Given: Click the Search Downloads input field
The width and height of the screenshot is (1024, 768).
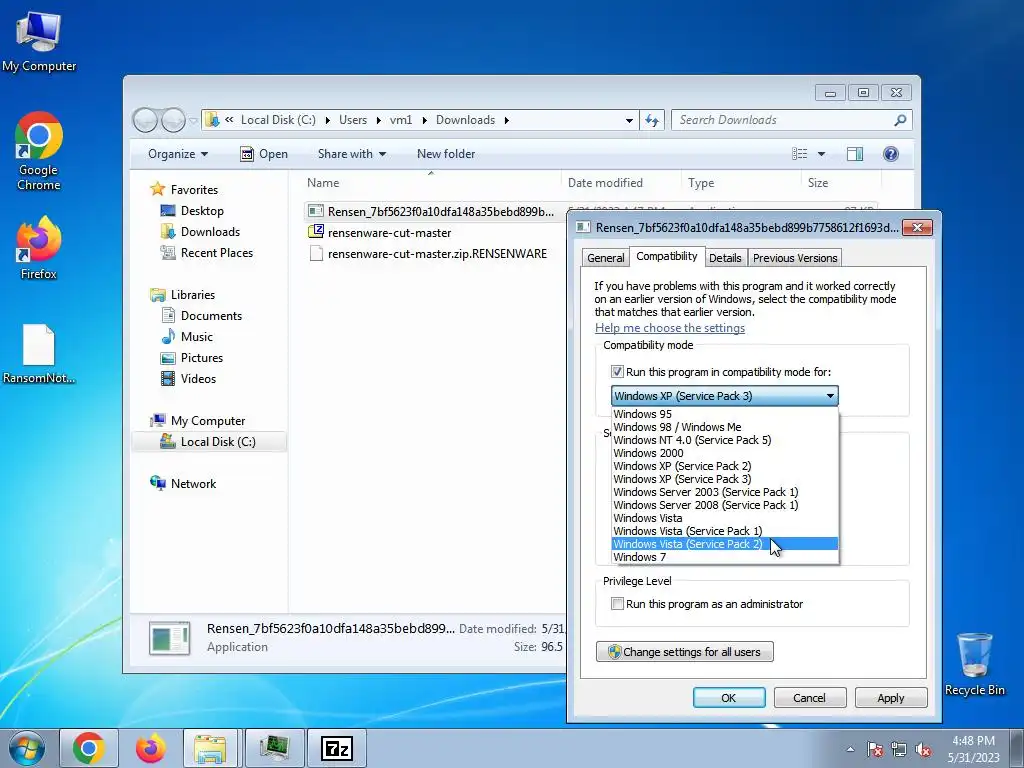Looking at the screenshot, I should click(x=783, y=120).
